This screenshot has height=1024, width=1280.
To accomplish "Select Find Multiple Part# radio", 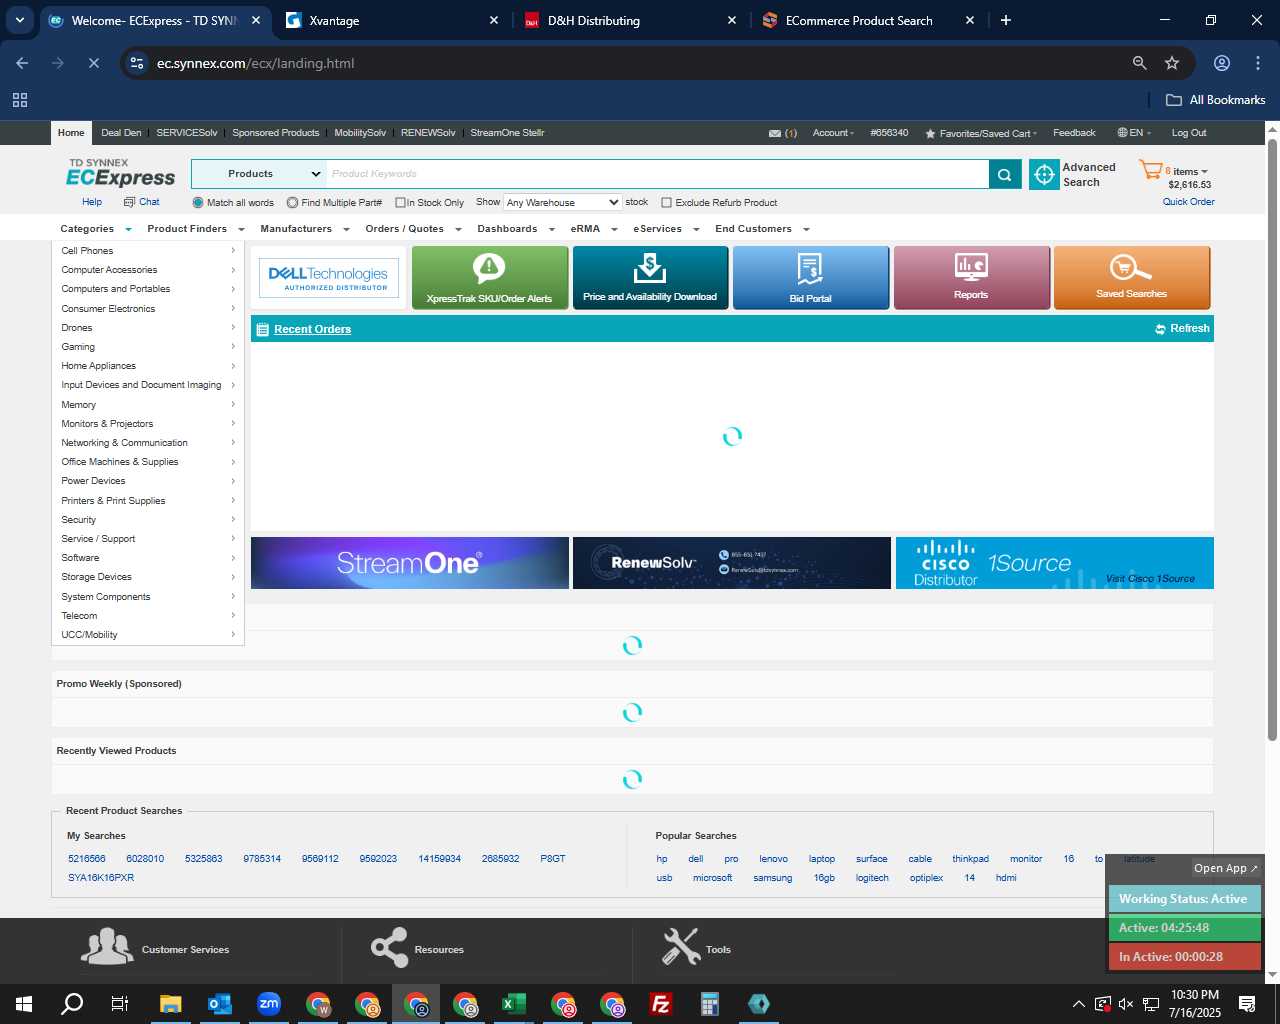I will [292, 203].
